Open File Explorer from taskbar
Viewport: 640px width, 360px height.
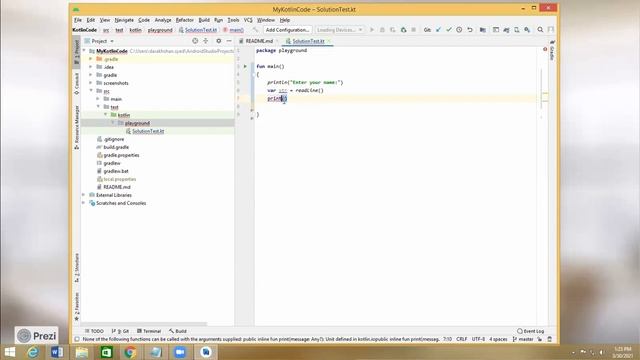tap(82, 352)
